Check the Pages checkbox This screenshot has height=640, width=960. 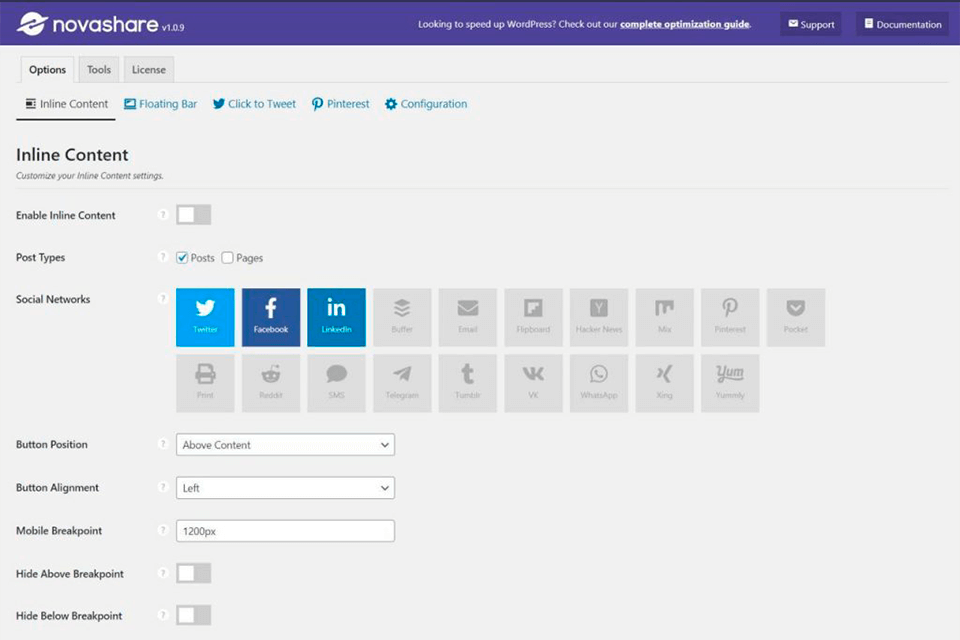(228, 257)
